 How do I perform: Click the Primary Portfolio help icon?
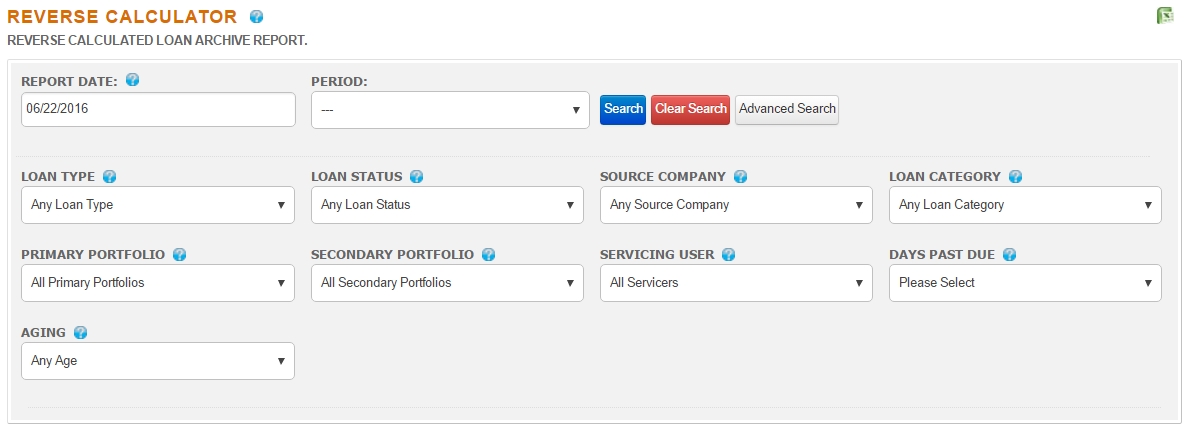point(180,254)
